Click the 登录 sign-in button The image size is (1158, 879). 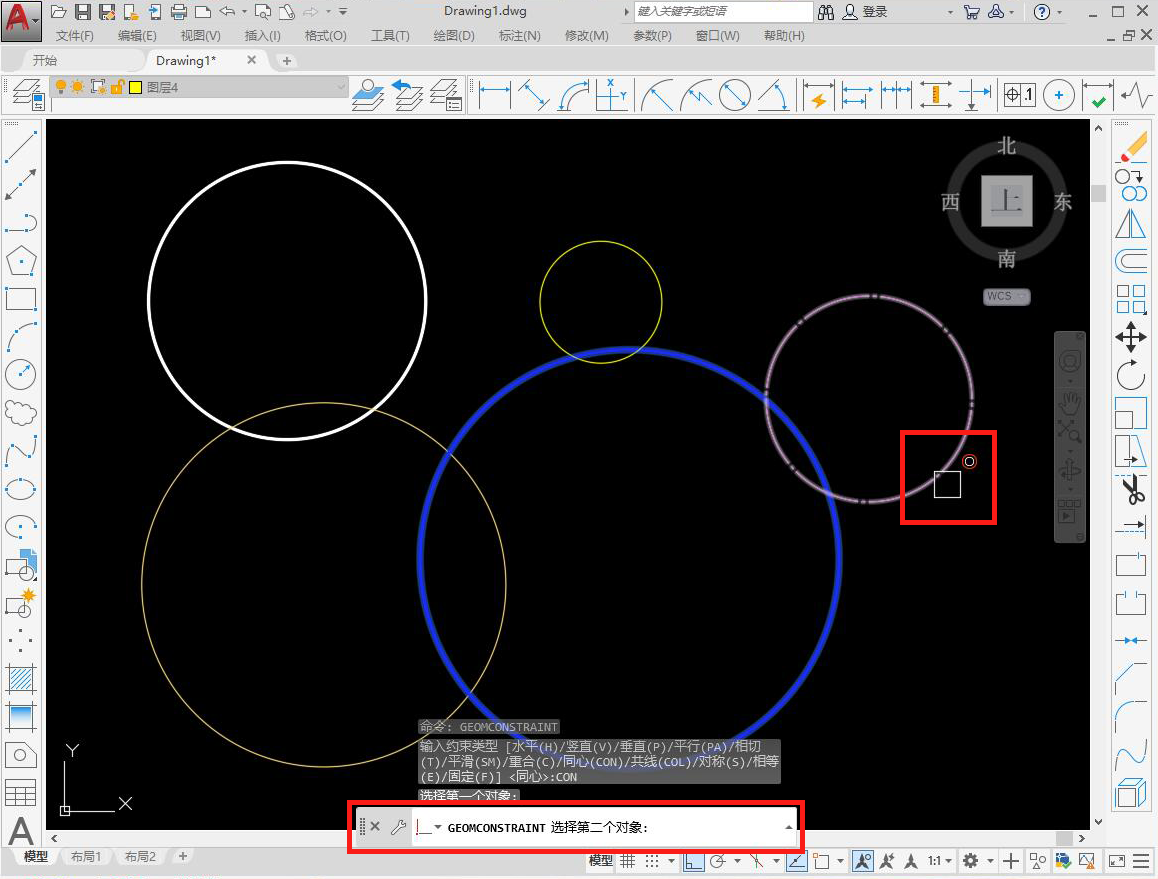tap(866, 12)
